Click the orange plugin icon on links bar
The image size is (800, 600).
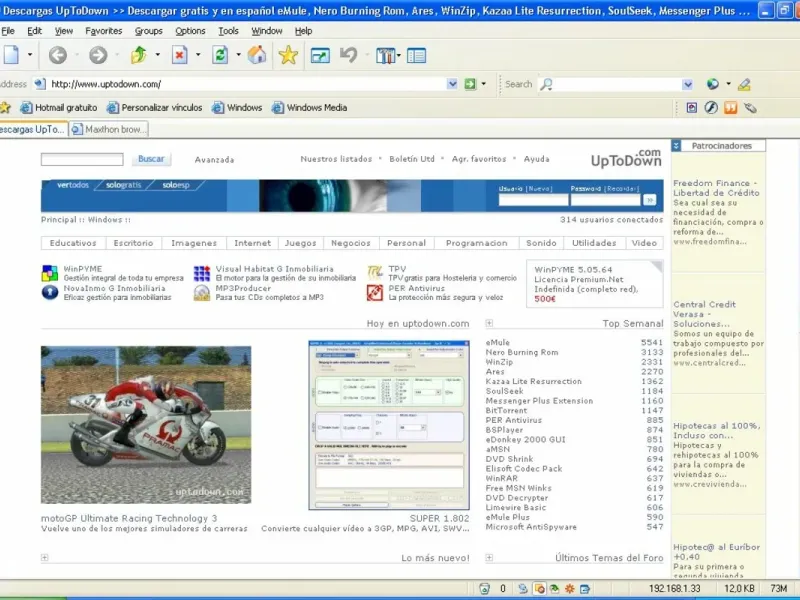pos(731,108)
